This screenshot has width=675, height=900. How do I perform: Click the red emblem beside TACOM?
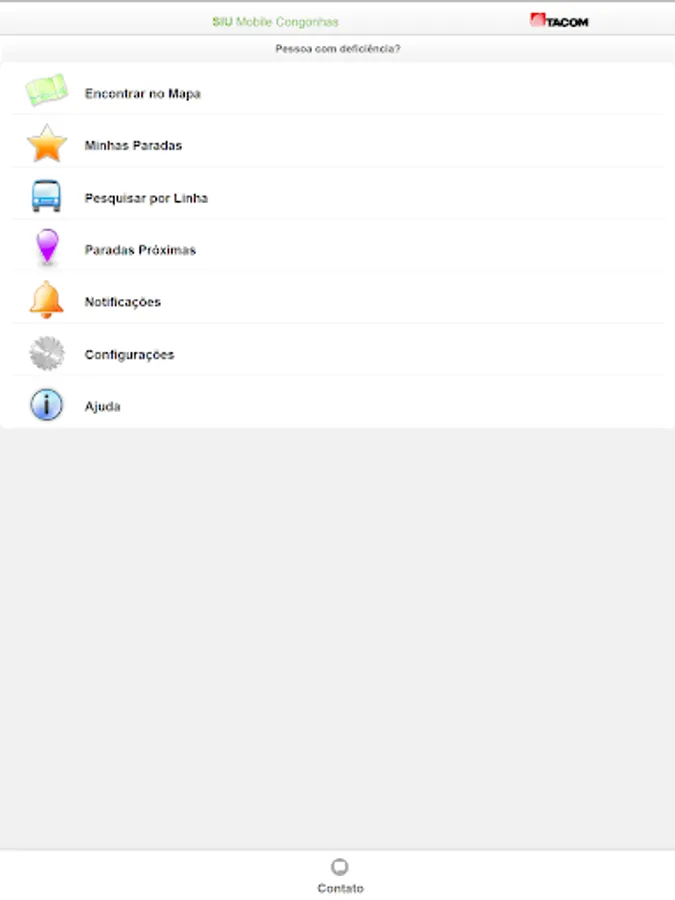point(538,20)
